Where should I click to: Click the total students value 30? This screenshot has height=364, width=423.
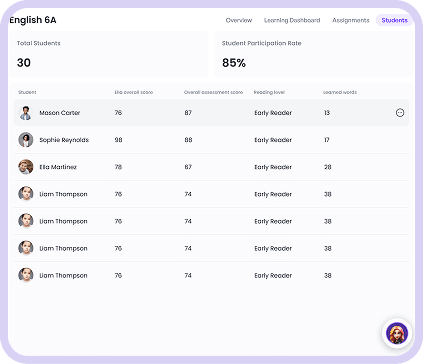(24, 63)
